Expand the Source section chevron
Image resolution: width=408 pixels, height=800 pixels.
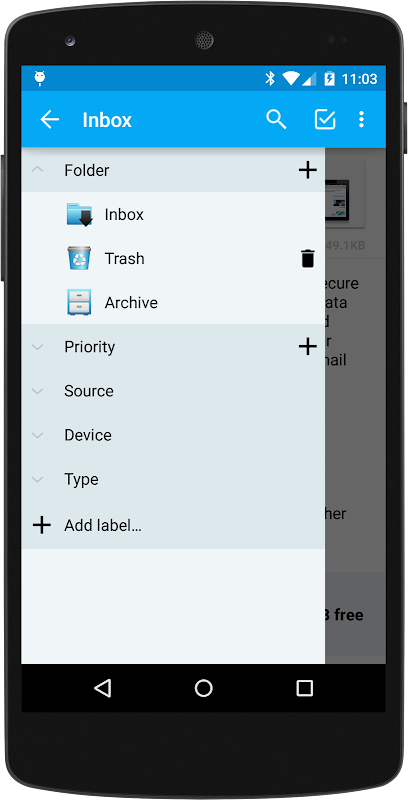tap(37, 391)
